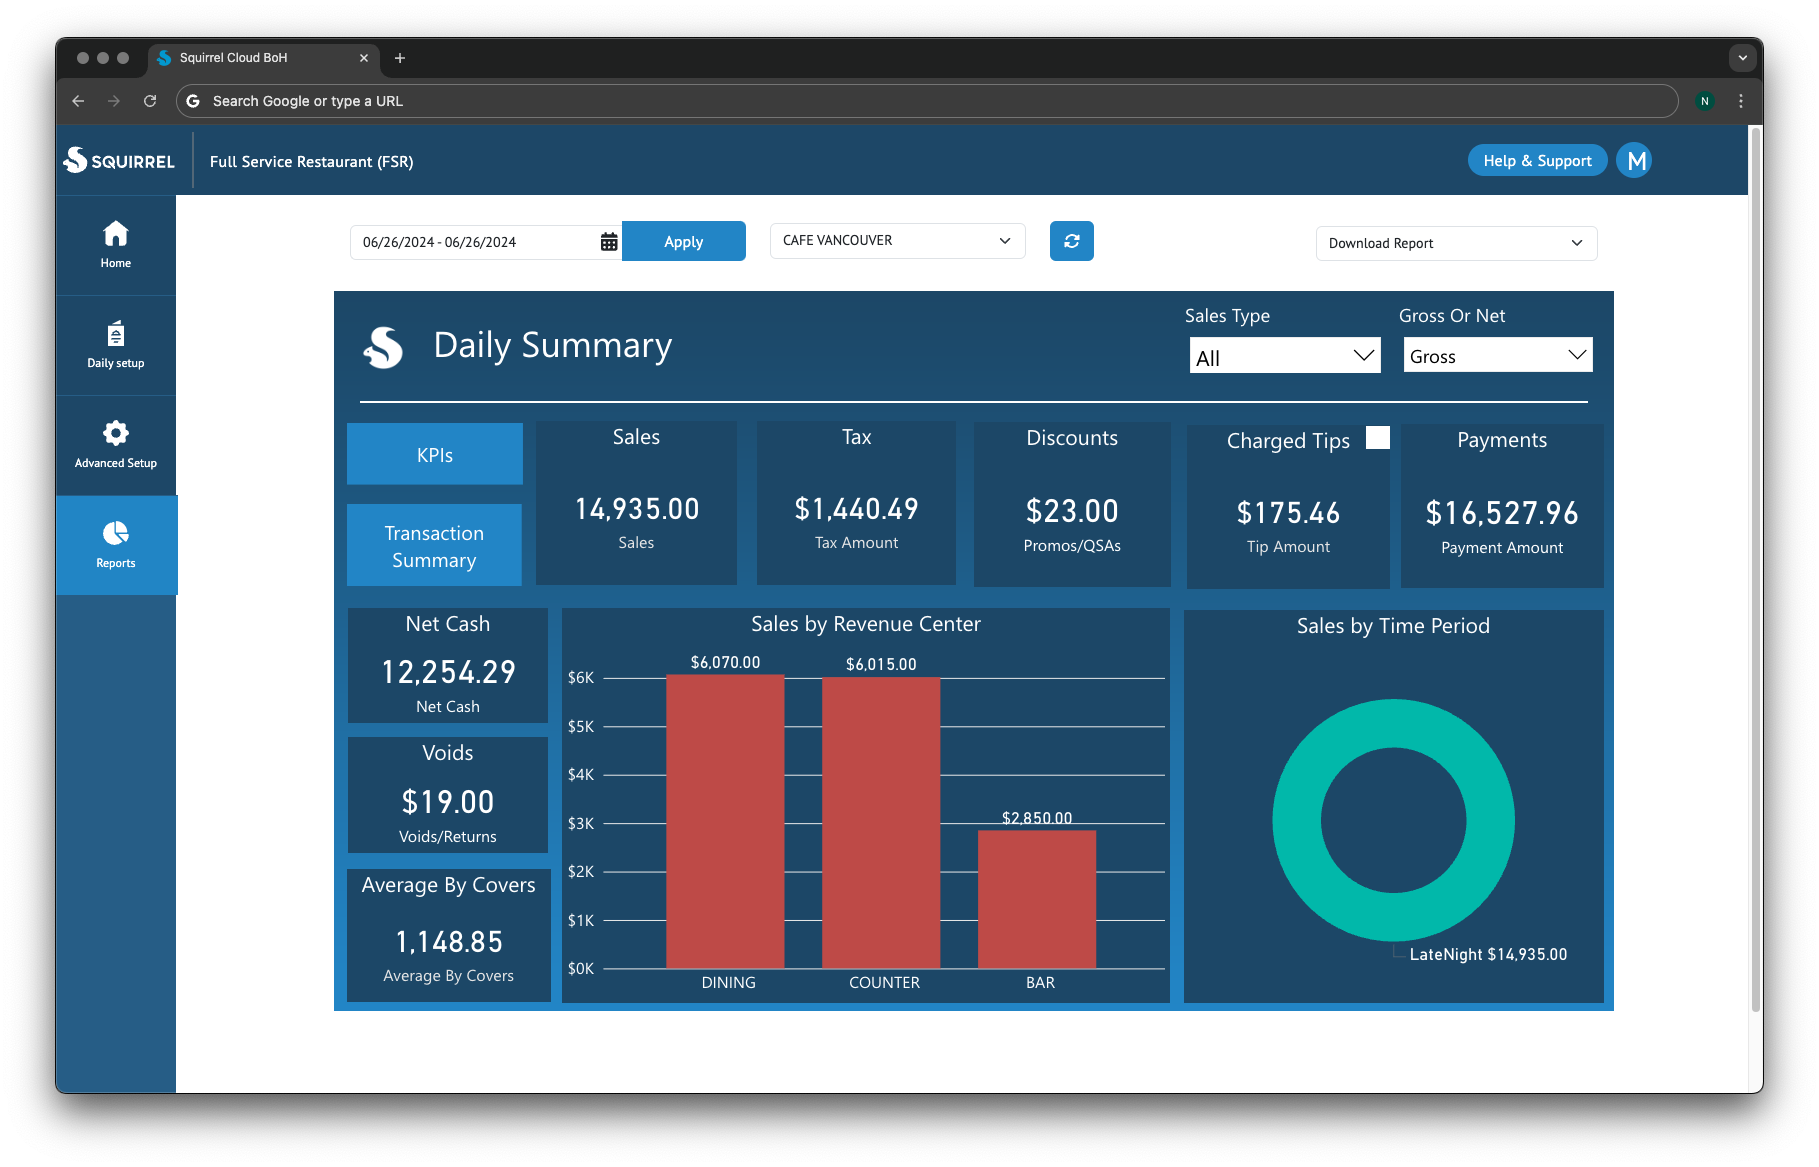Switch to Transaction Summary tab
The height and width of the screenshot is (1167, 1819).
pyautogui.click(x=434, y=546)
